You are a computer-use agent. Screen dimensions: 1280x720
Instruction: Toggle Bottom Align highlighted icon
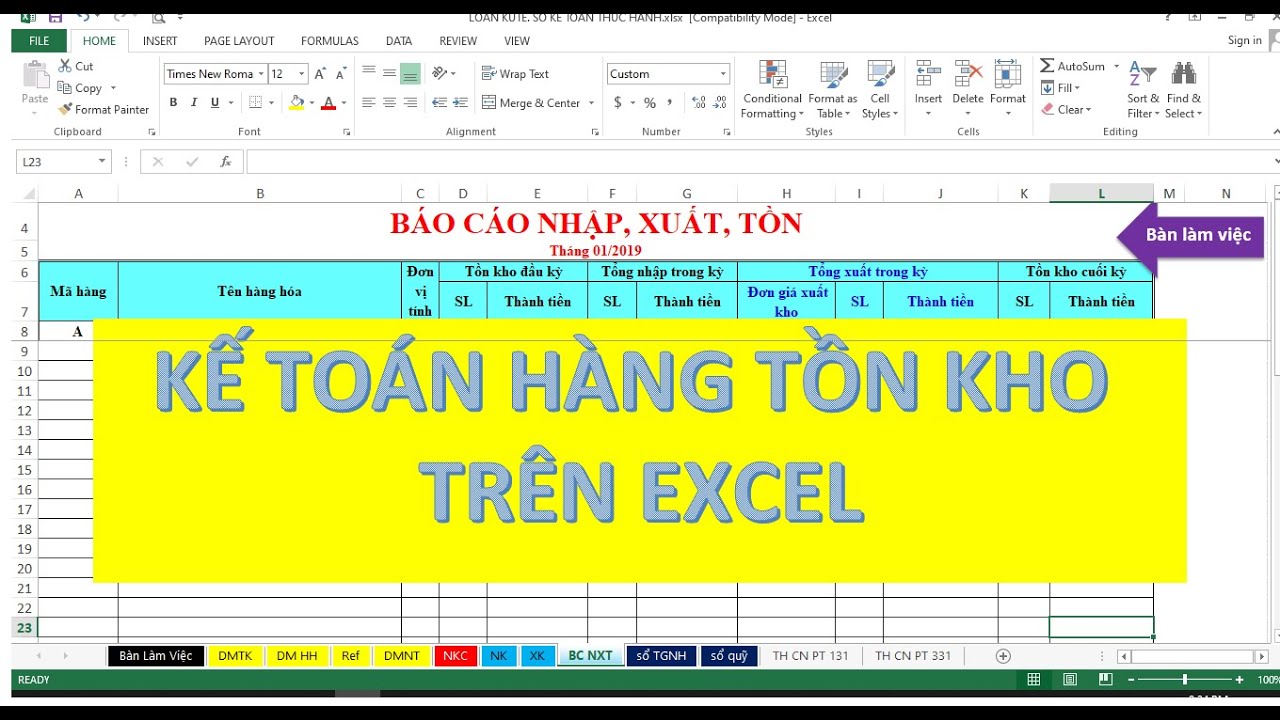point(410,73)
